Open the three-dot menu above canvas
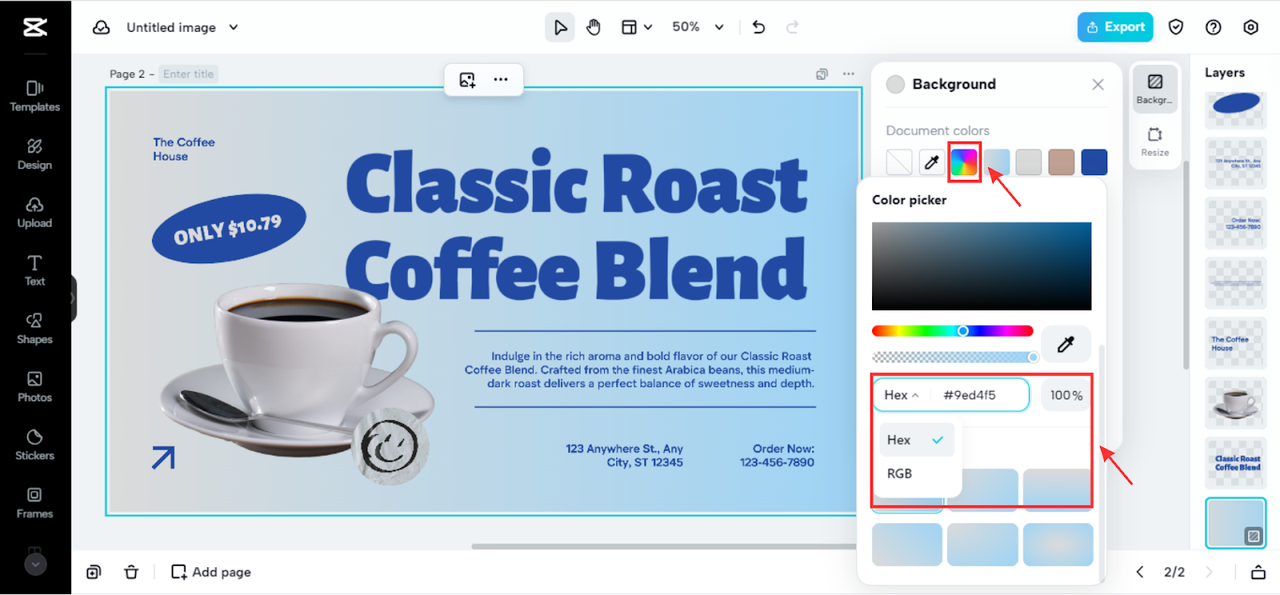 click(x=501, y=80)
